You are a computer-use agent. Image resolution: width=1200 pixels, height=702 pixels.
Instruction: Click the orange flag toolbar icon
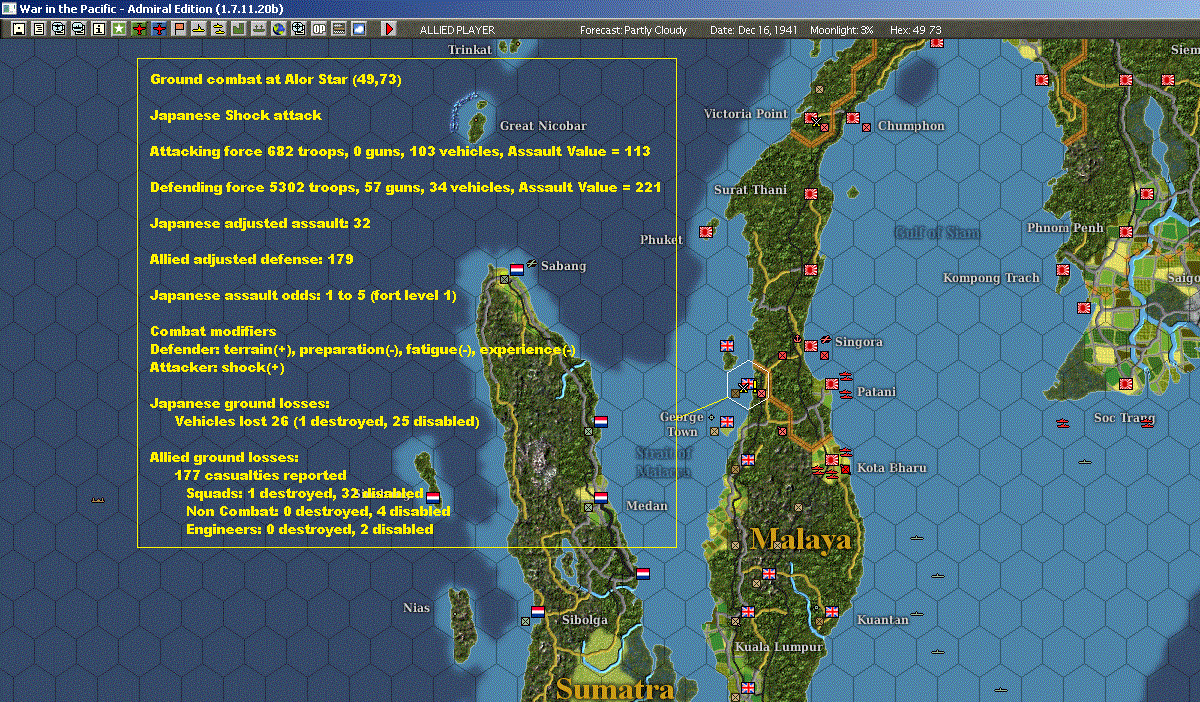[x=179, y=29]
